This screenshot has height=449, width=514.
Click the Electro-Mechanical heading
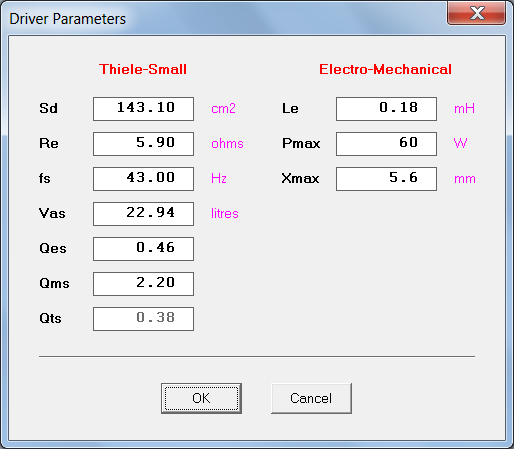[385, 69]
